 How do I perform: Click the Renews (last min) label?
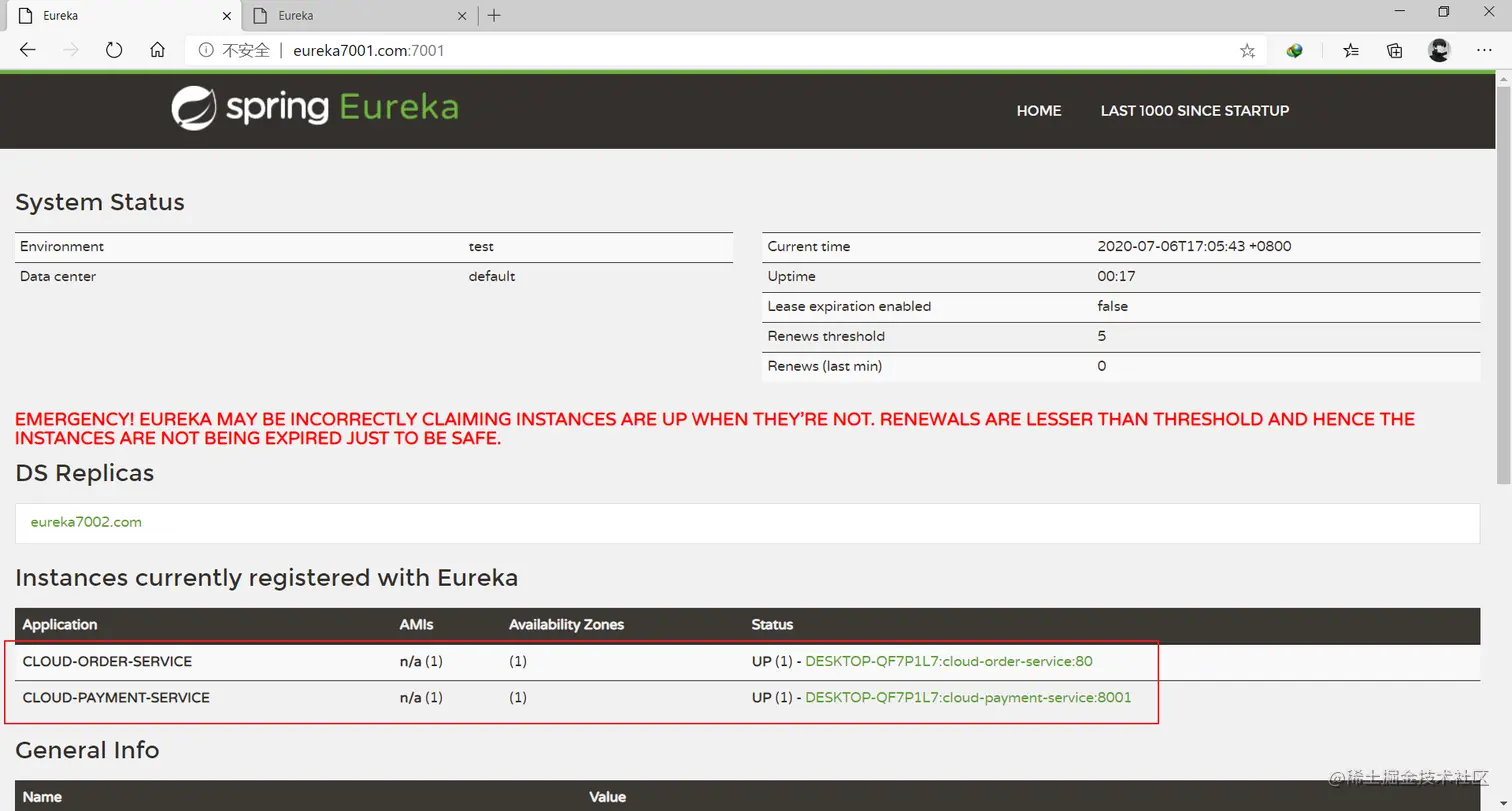tap(825, 366)
